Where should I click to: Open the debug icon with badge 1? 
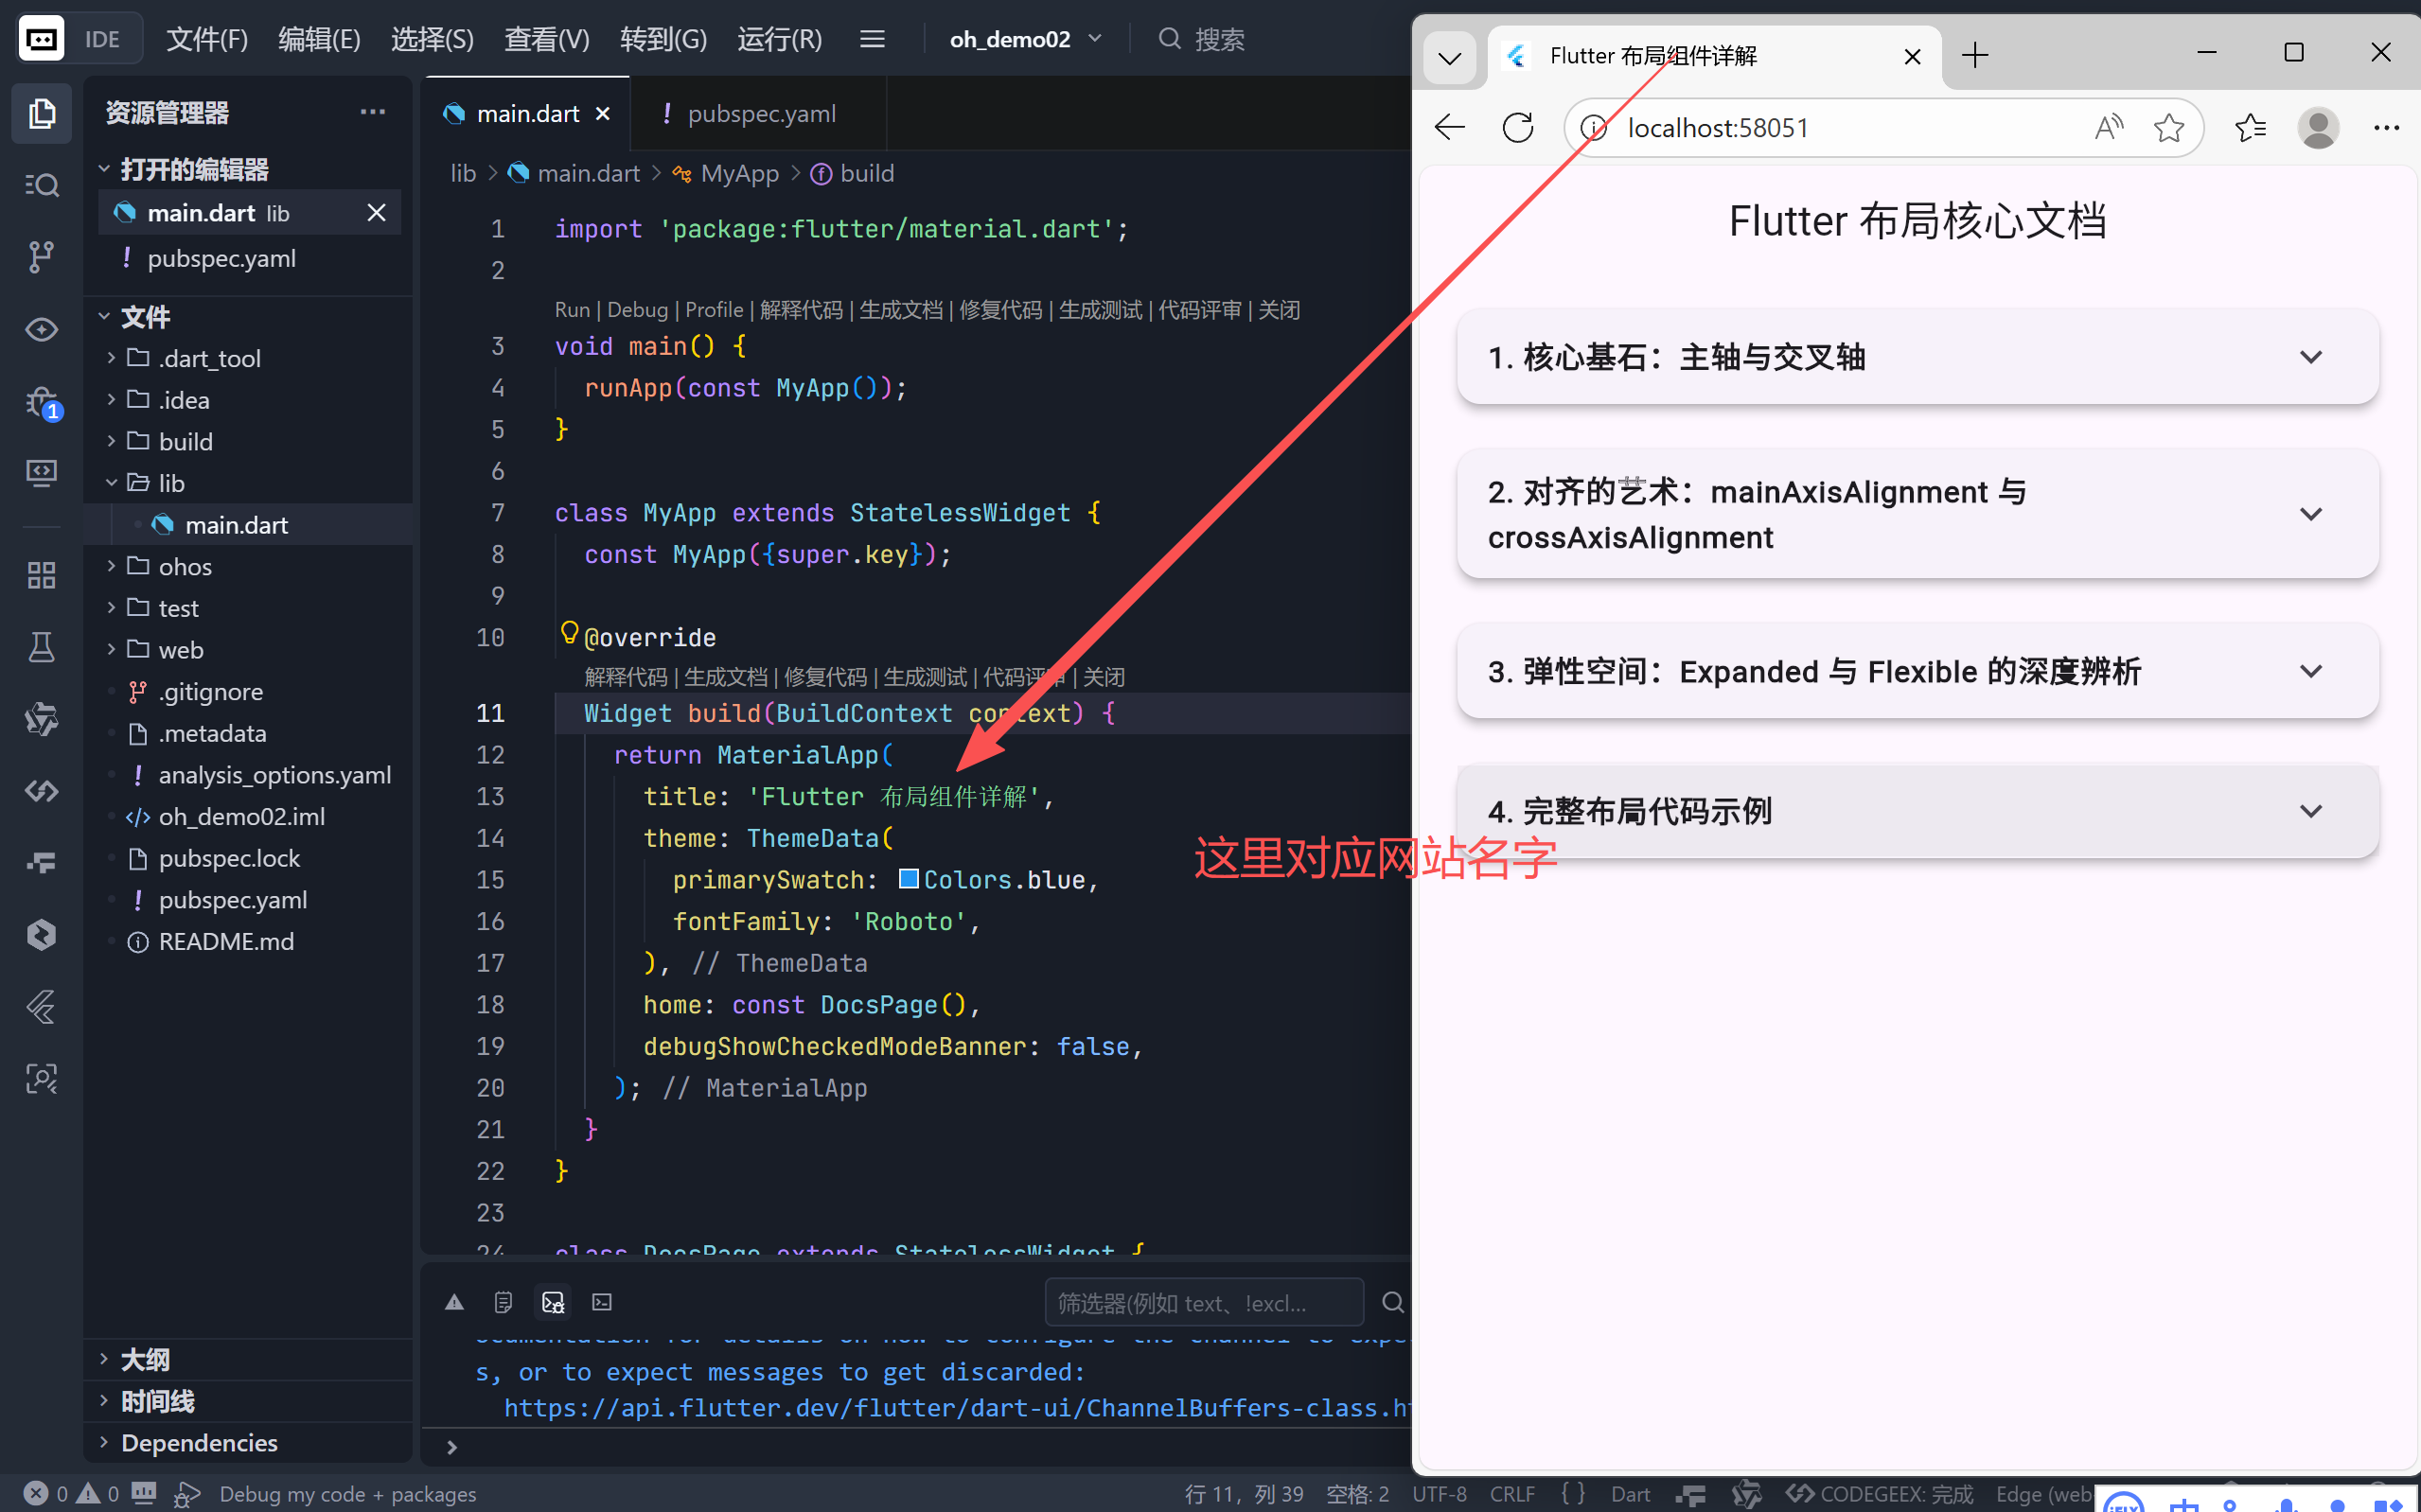(x=41, y=402)
